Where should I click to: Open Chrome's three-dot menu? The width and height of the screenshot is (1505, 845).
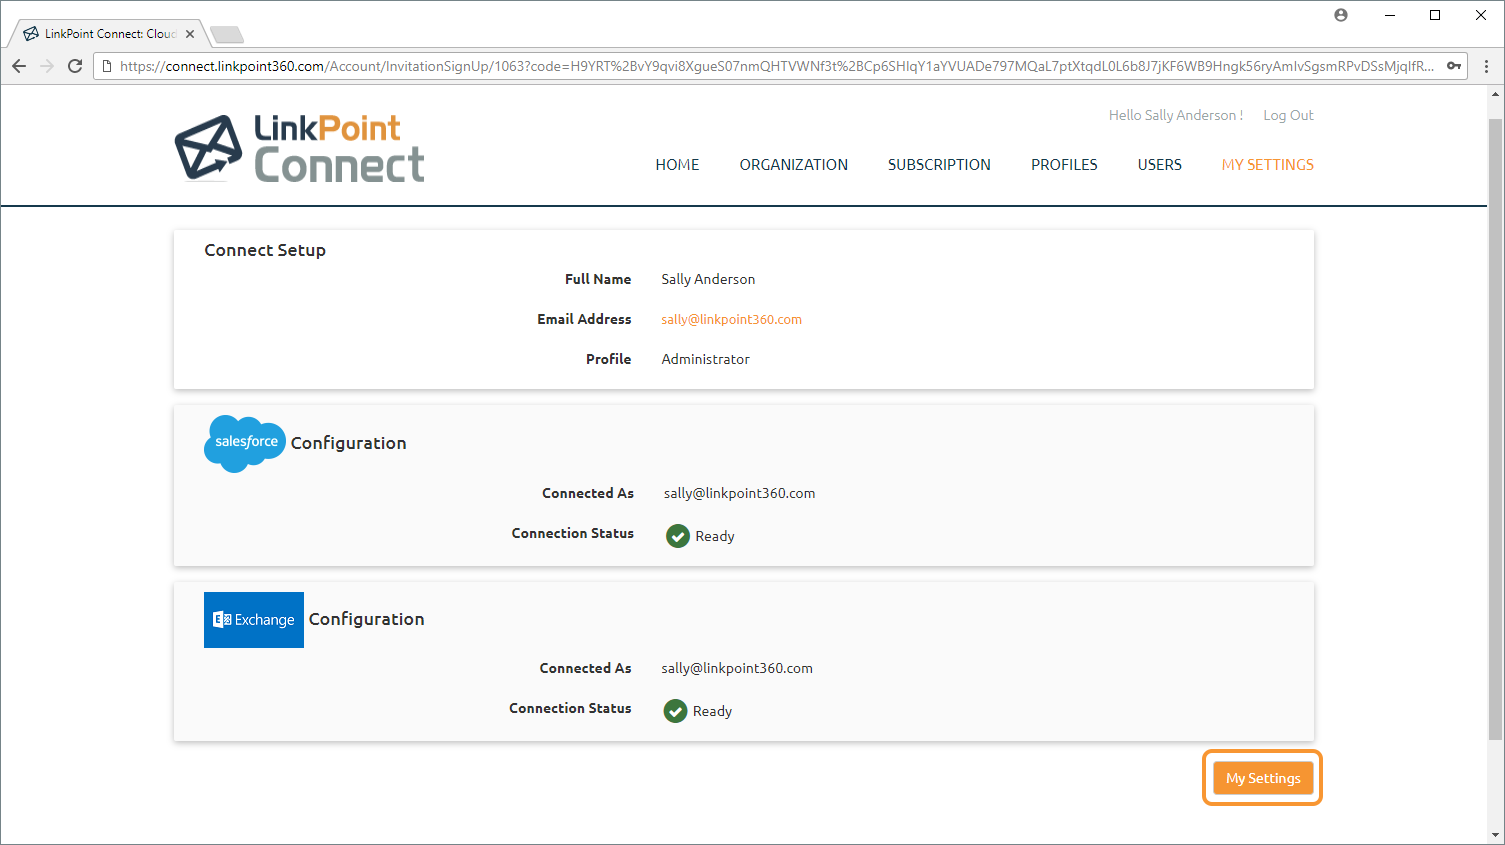click(1486, 66)
